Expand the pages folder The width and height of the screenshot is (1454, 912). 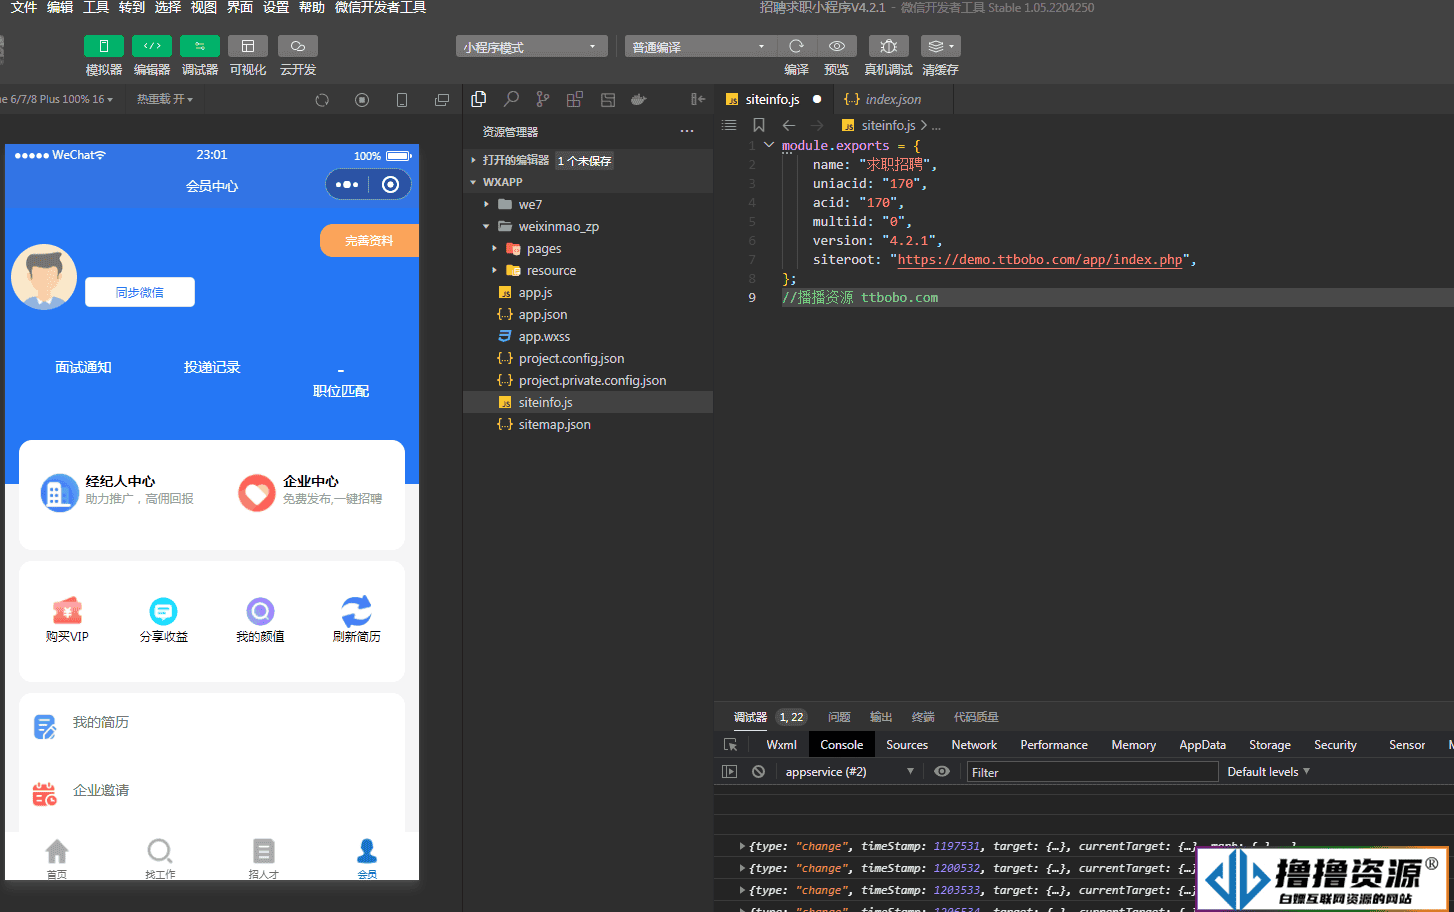588,248
